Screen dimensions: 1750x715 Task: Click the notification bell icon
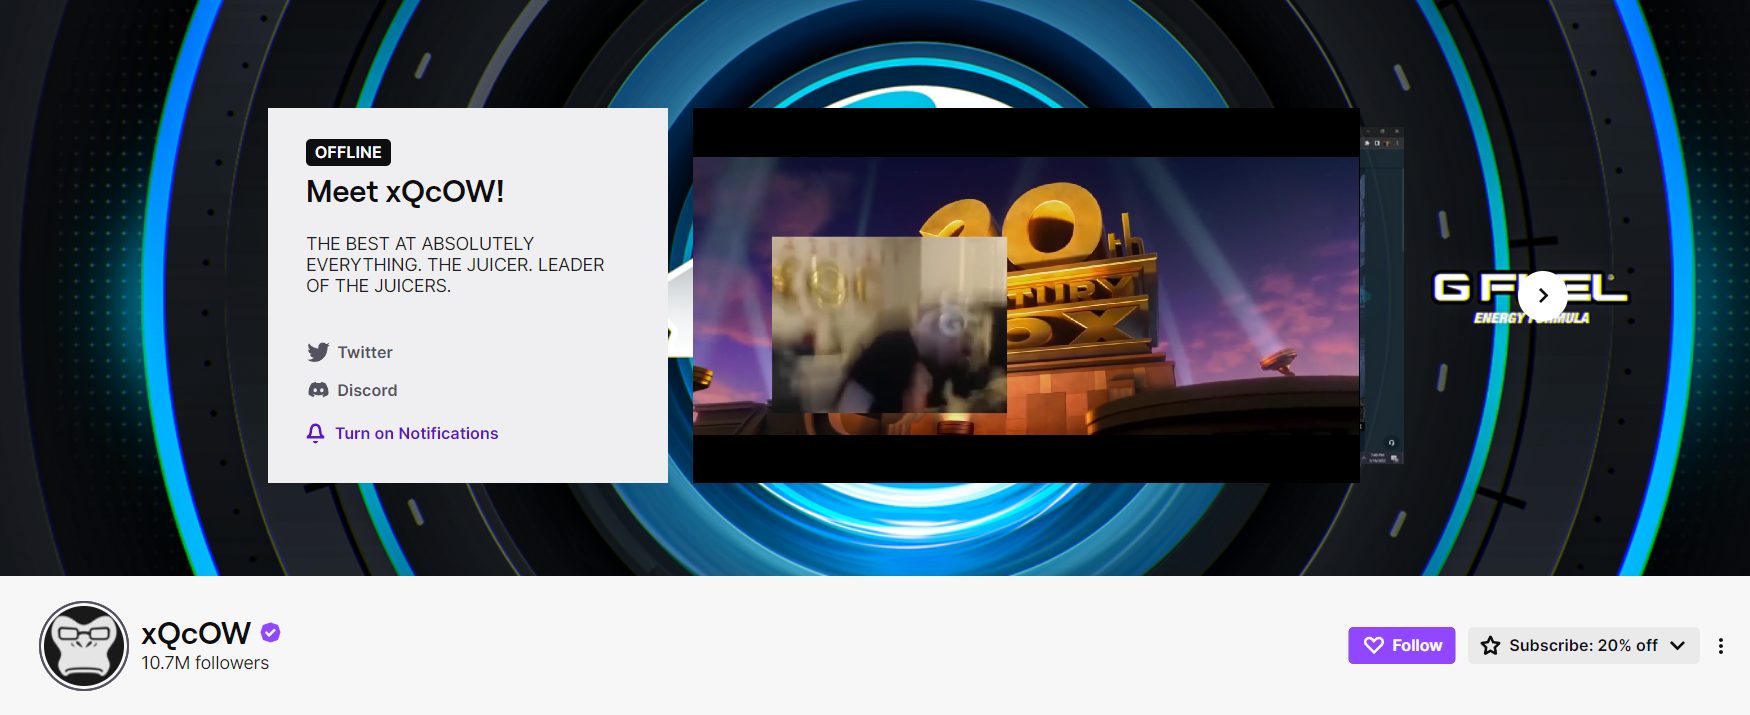pyautogui.click(x=315, y=433)
